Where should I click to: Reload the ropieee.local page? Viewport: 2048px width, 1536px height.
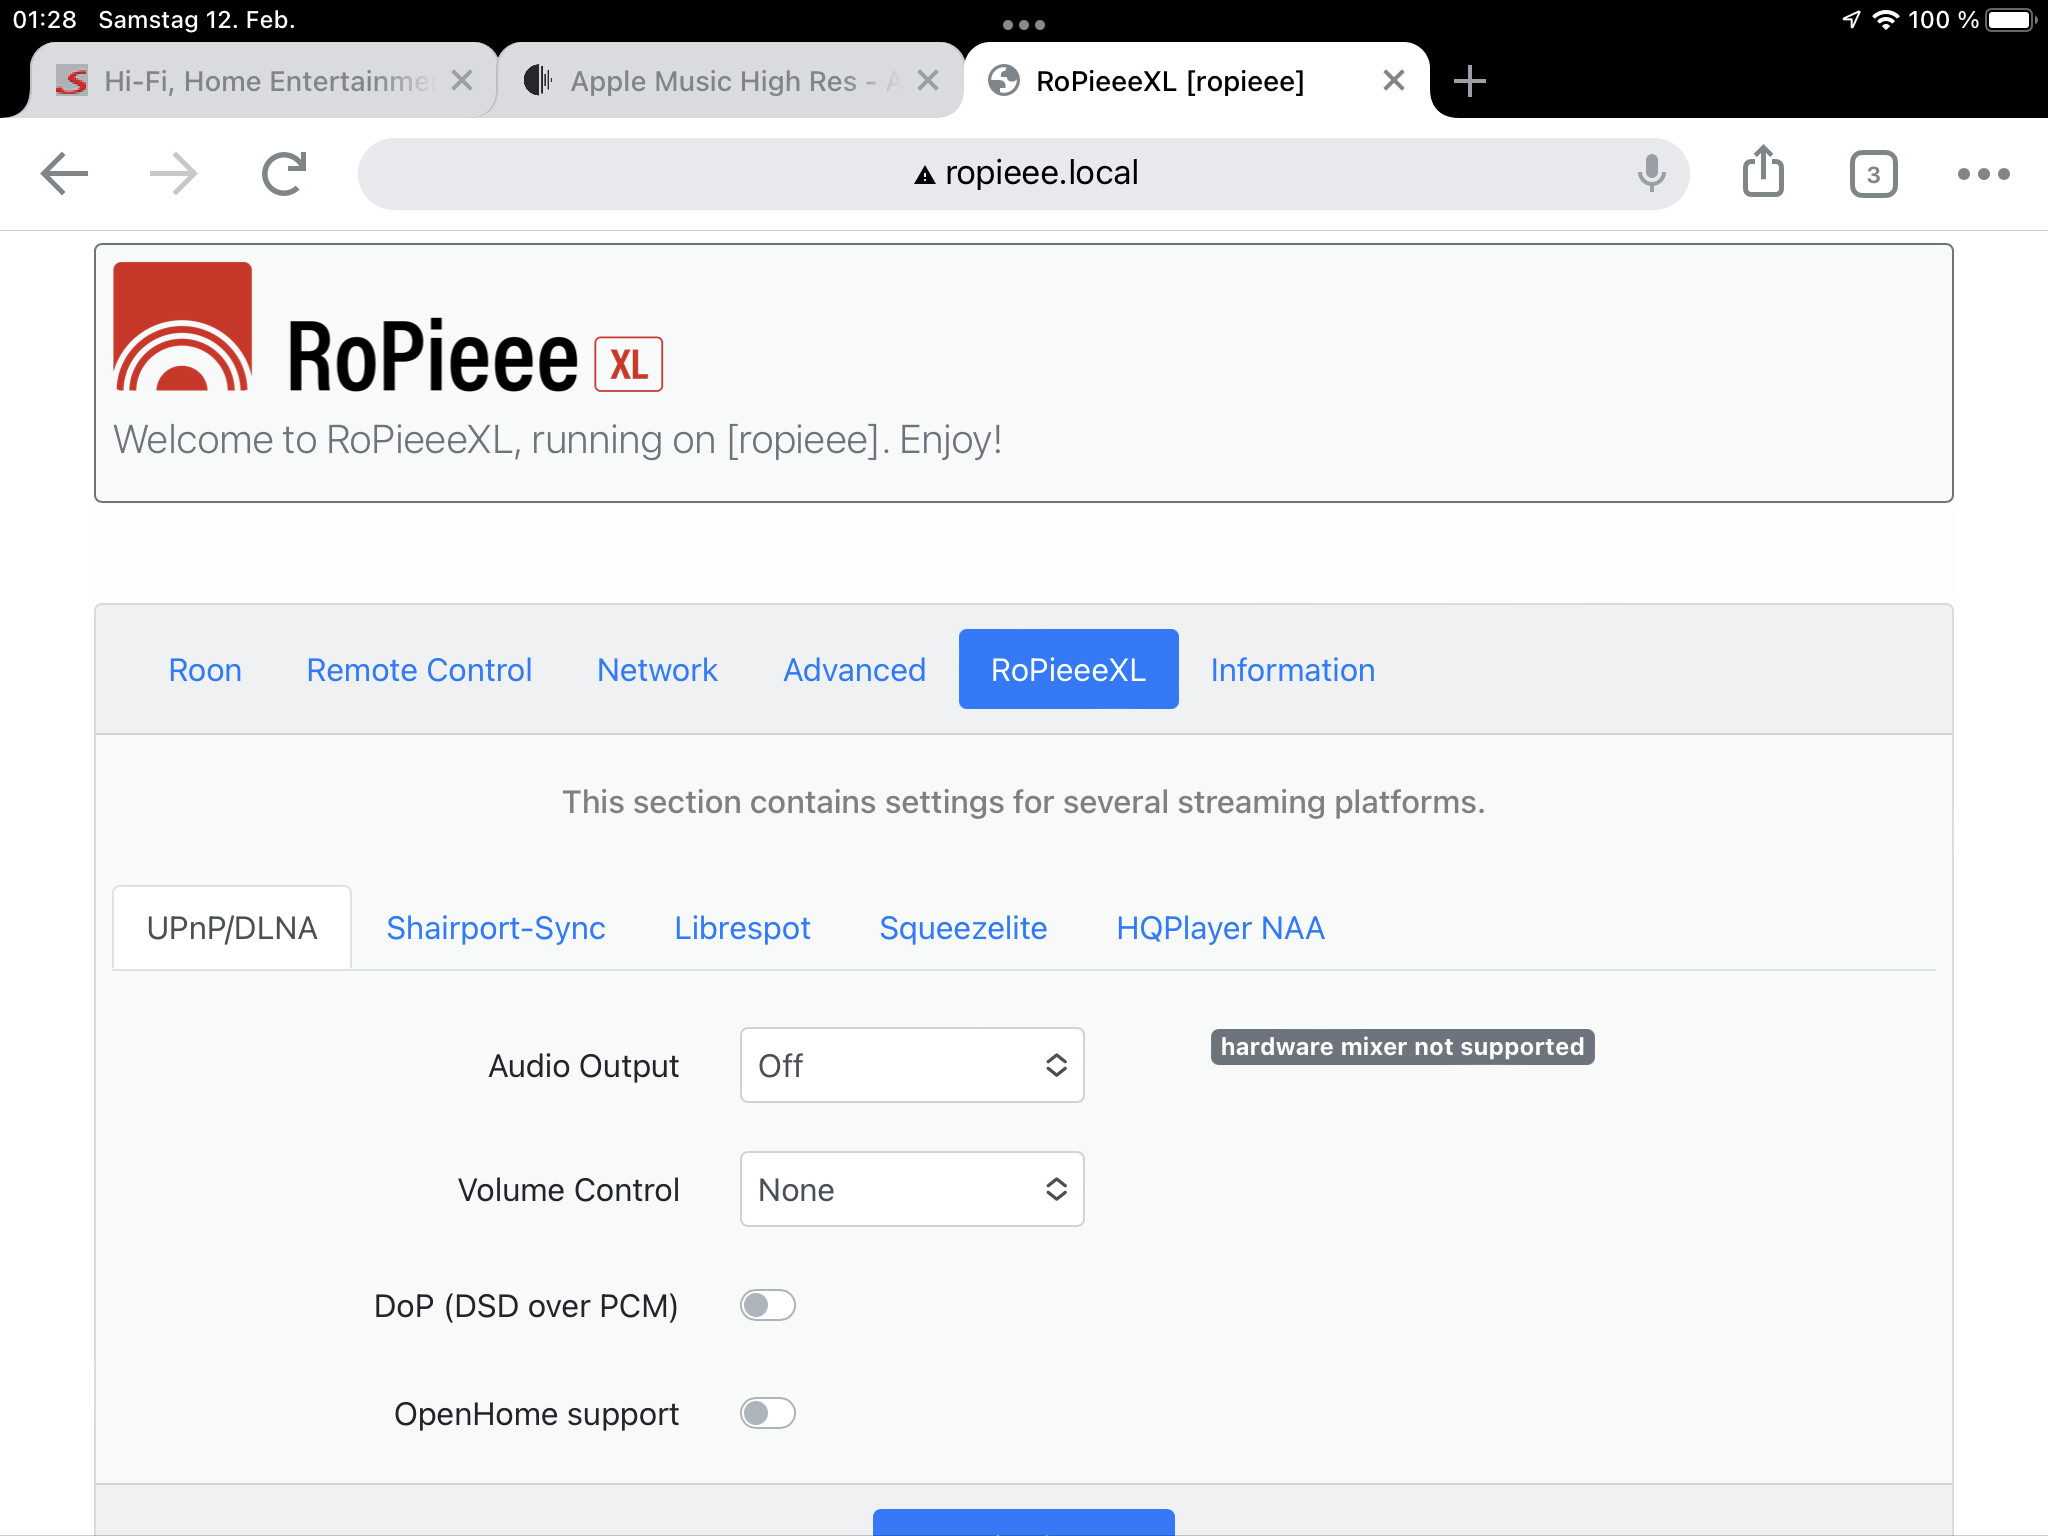(284, 174)
